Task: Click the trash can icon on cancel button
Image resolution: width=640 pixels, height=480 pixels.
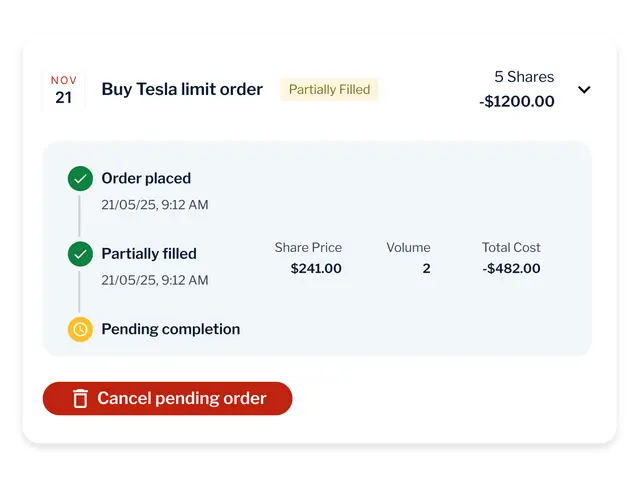Action: pyautogui.click(x=80, y=399)
